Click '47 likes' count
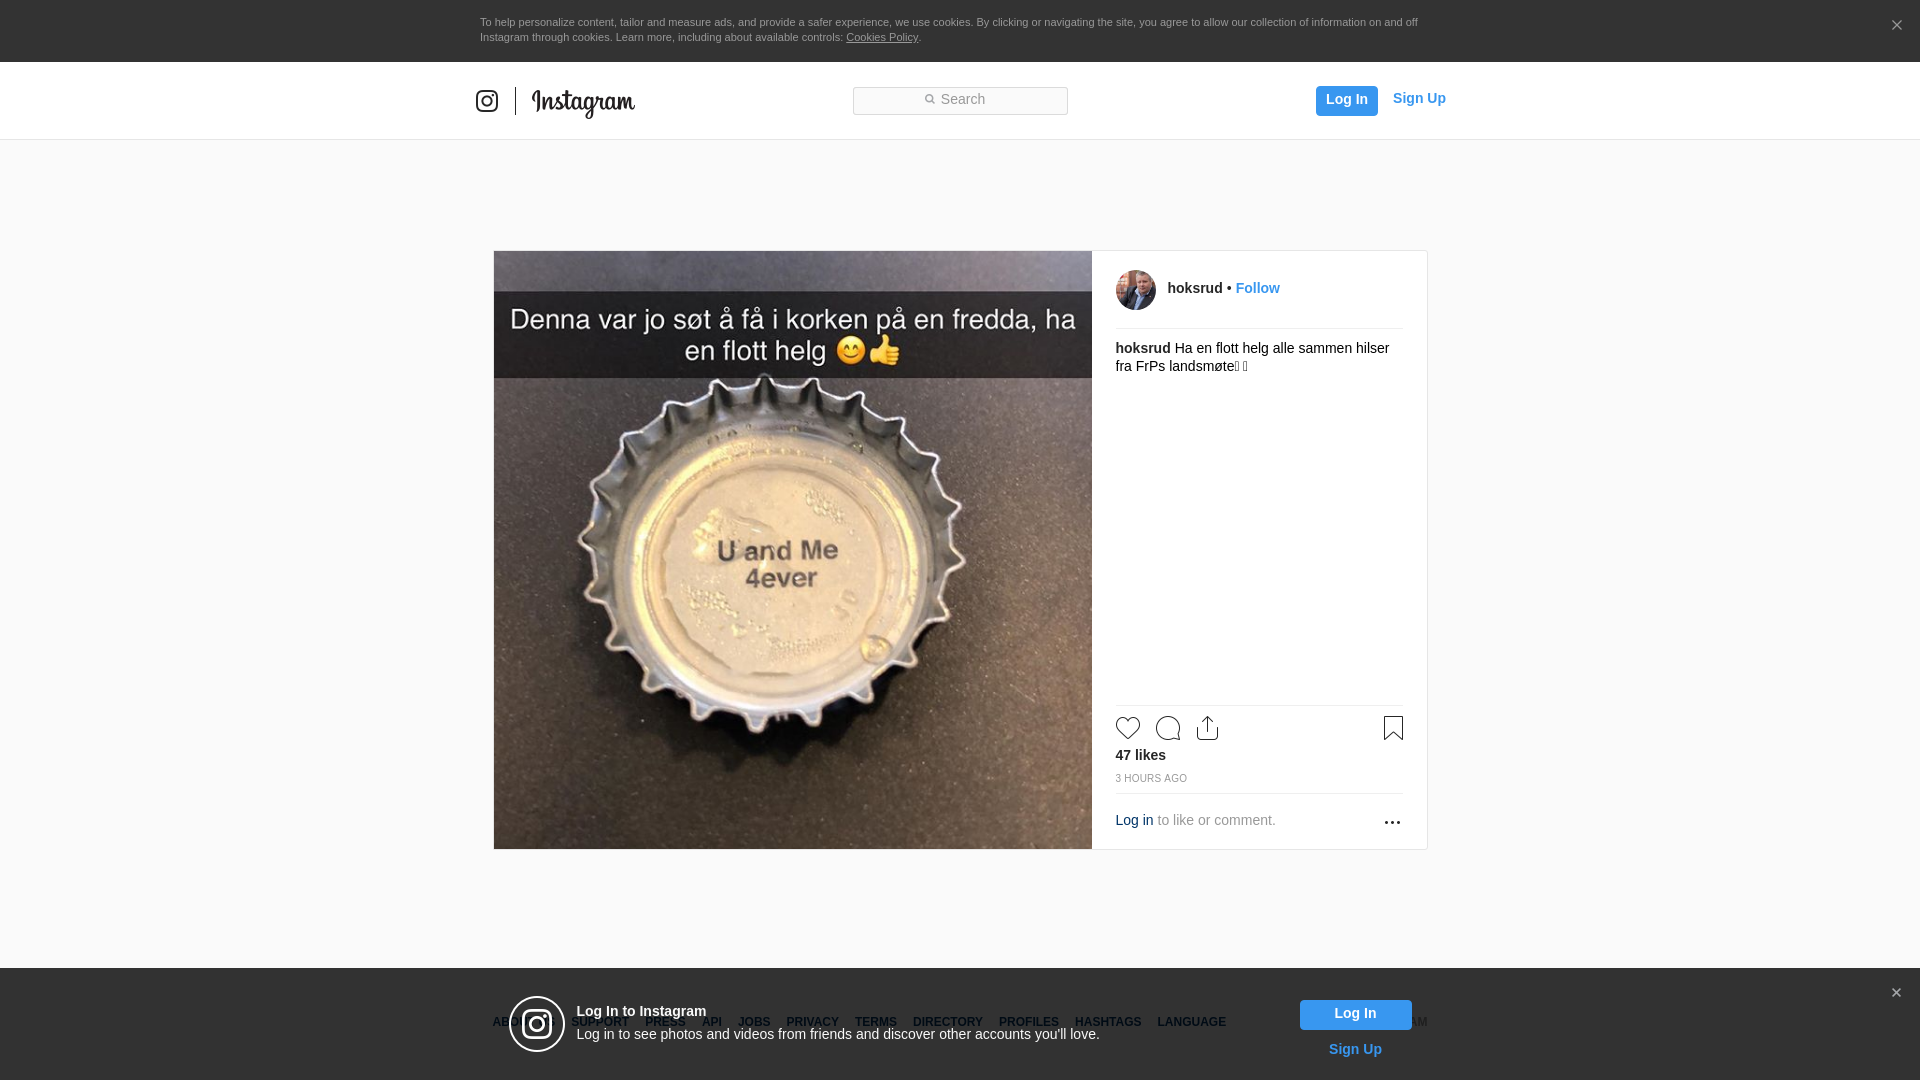The height and width of the screenshot is (1080, 1920). pyautogui.click(x=1141, y=755)
